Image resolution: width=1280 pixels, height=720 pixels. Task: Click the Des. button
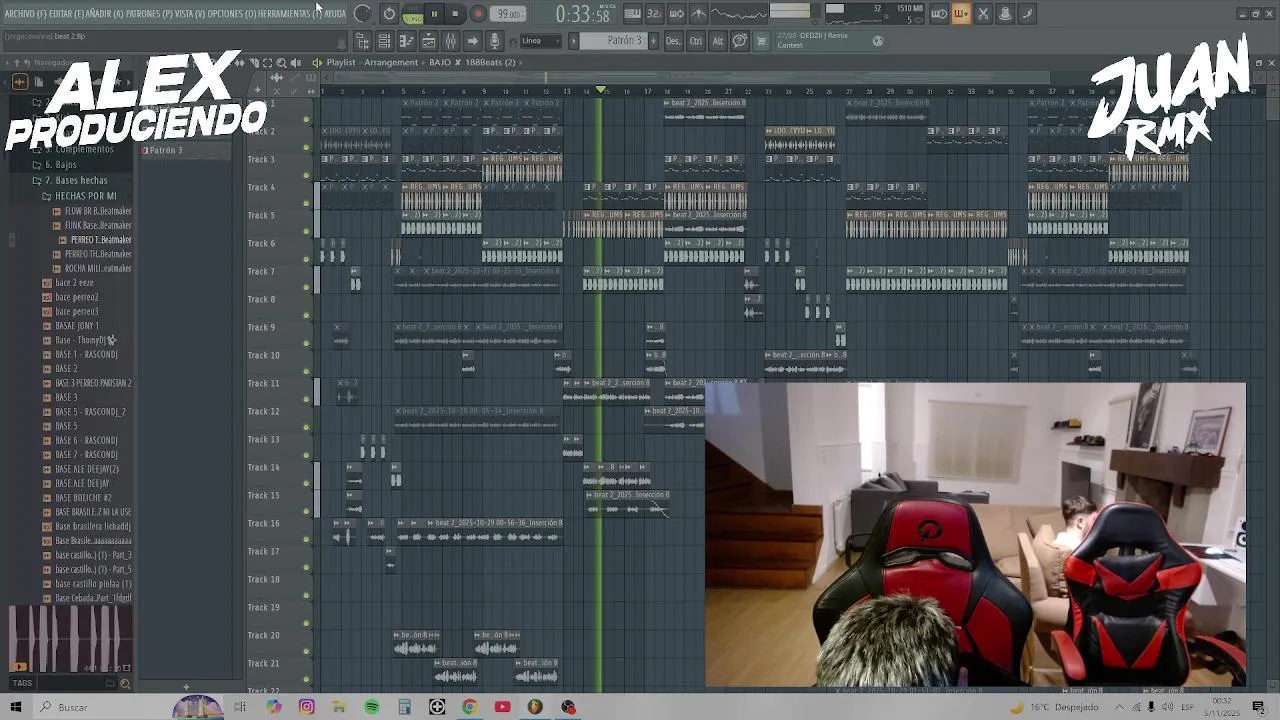pyautogui.click(x=673, y=41)
